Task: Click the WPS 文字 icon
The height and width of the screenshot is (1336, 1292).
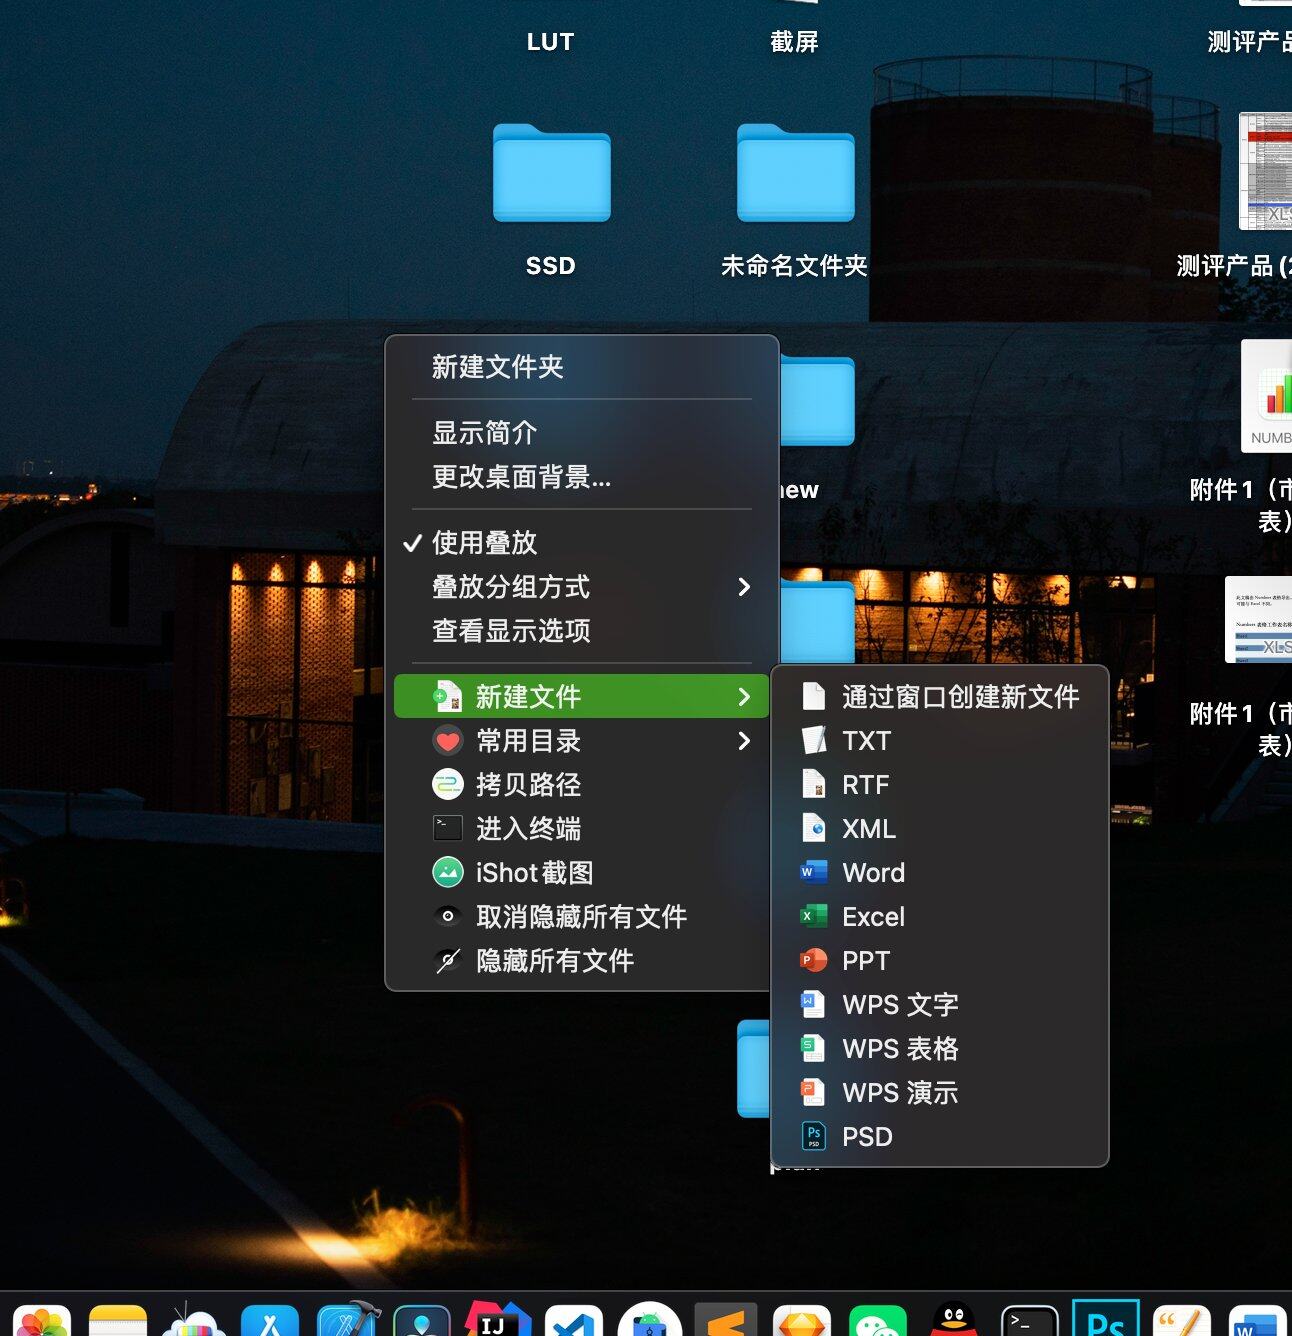Action: [813, 1004]
